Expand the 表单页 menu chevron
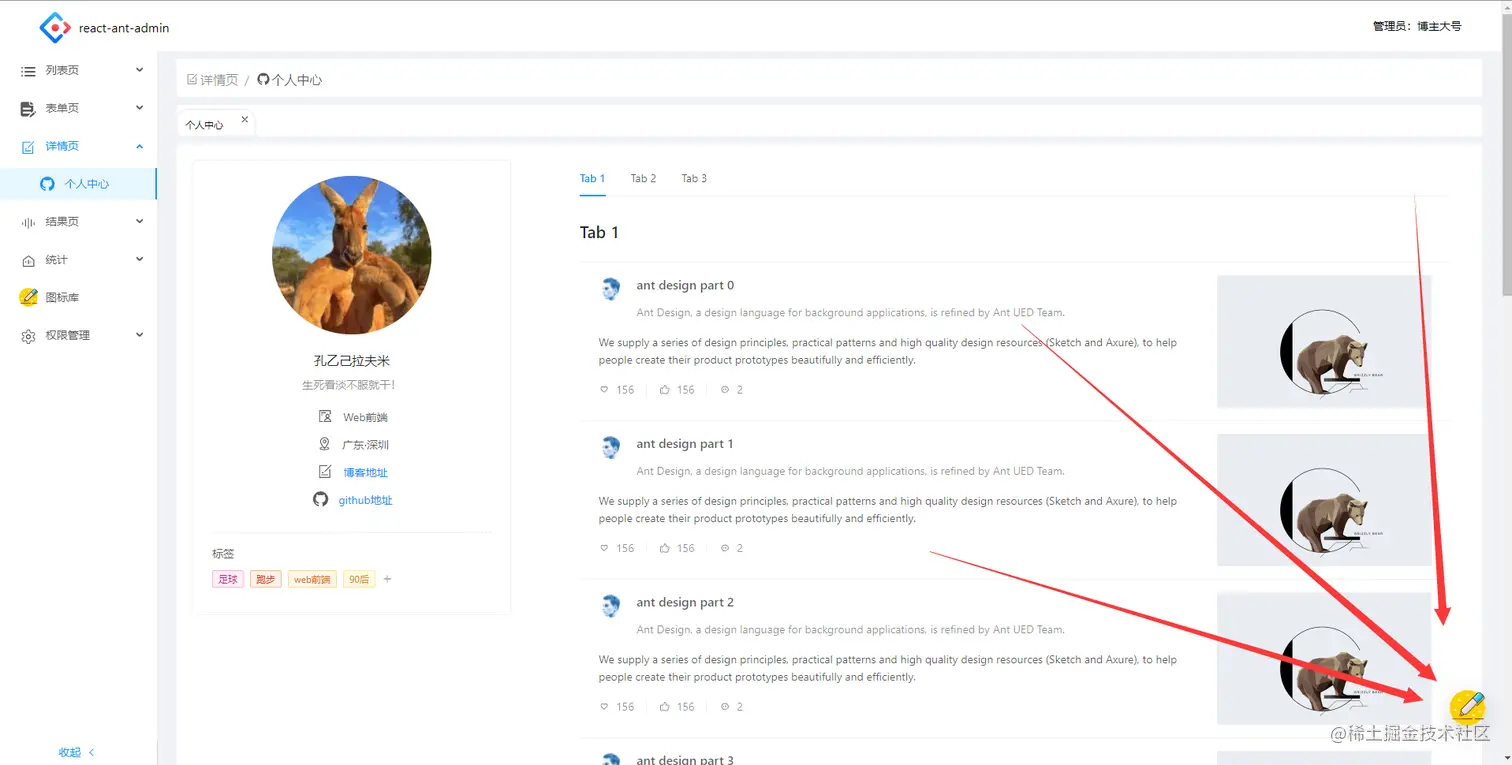This screenshot has width=1512, height=765. pyautogui.click(x=140, y=108)
